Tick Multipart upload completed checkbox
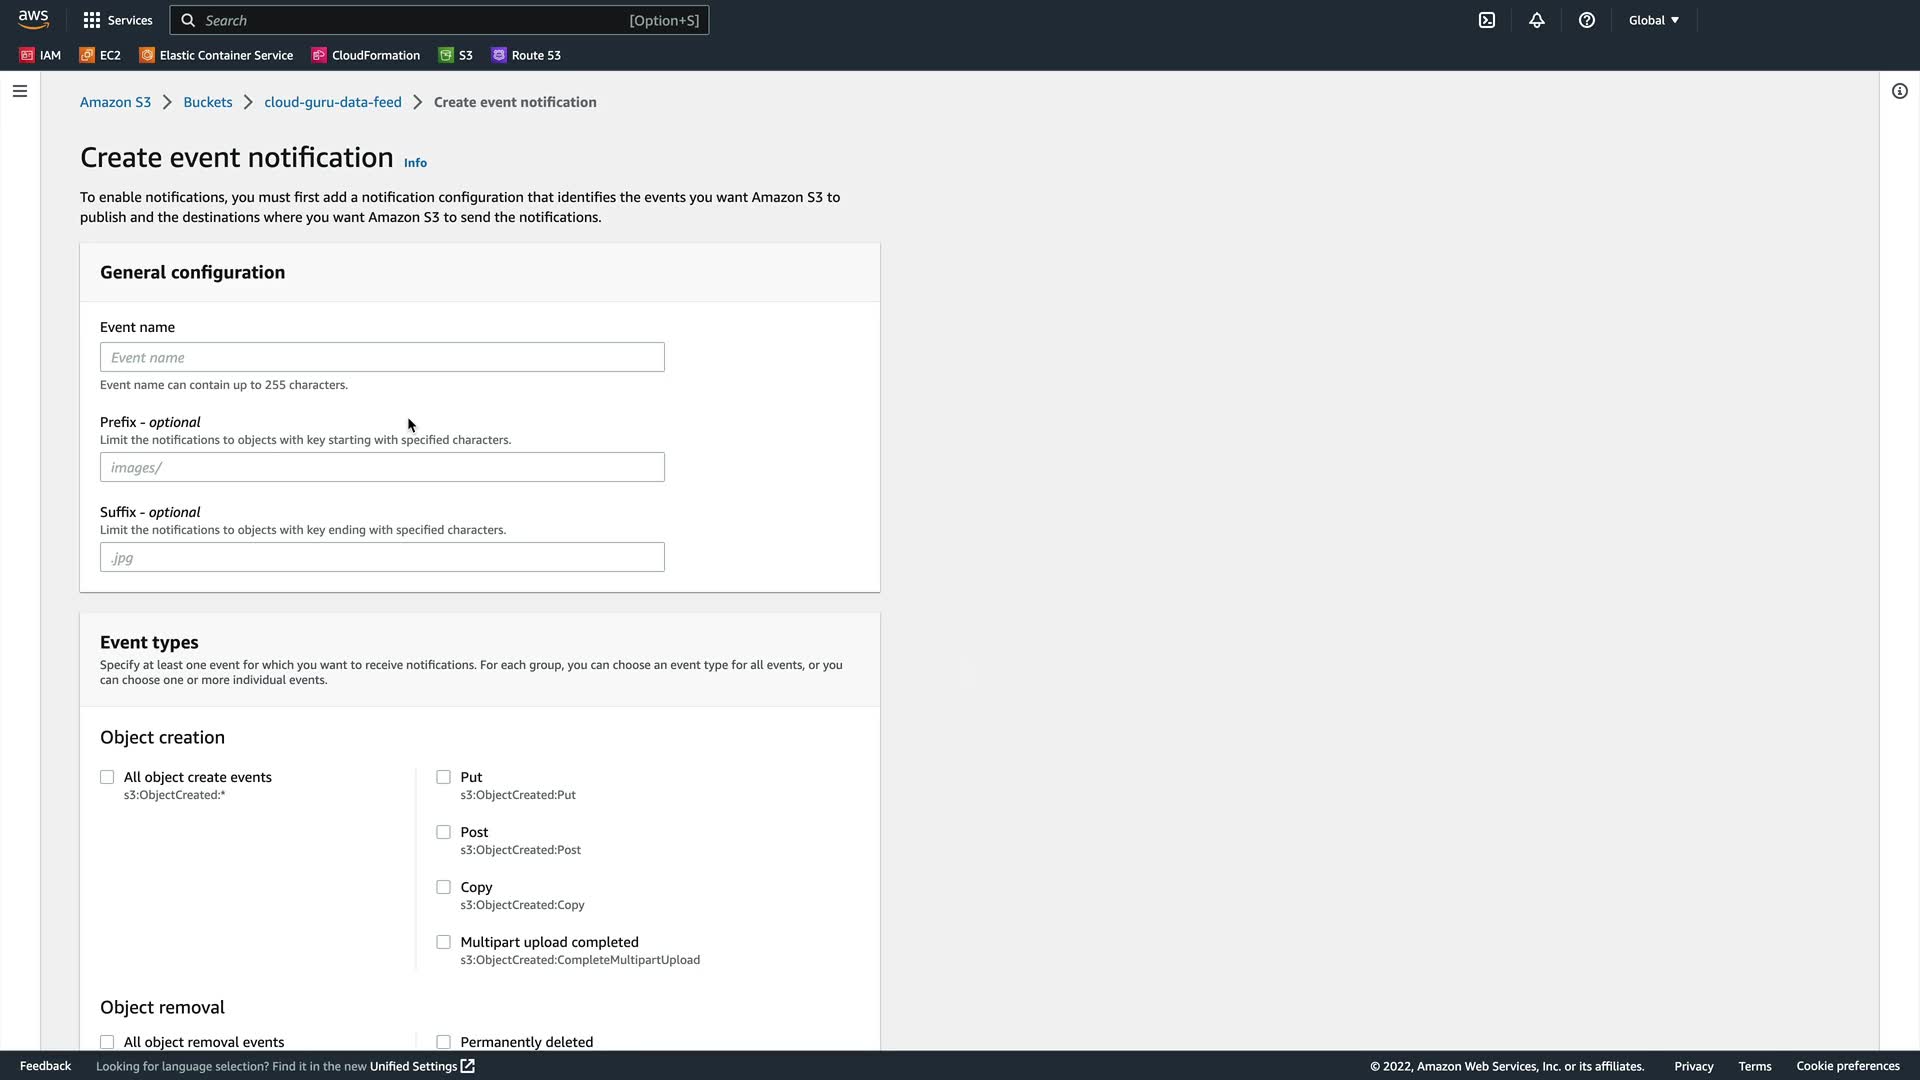The image size is (1920, 1080). tap(443, 942)
